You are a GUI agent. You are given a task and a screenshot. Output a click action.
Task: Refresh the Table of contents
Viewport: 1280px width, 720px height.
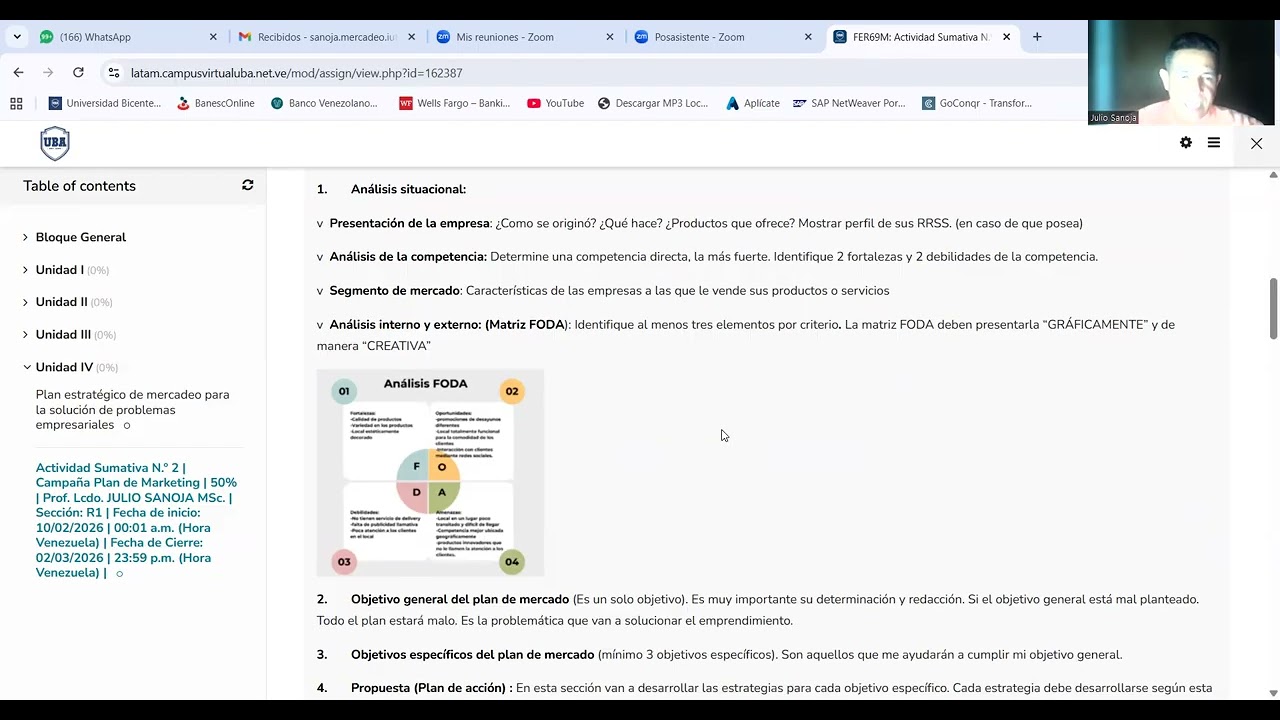point(248,185)
